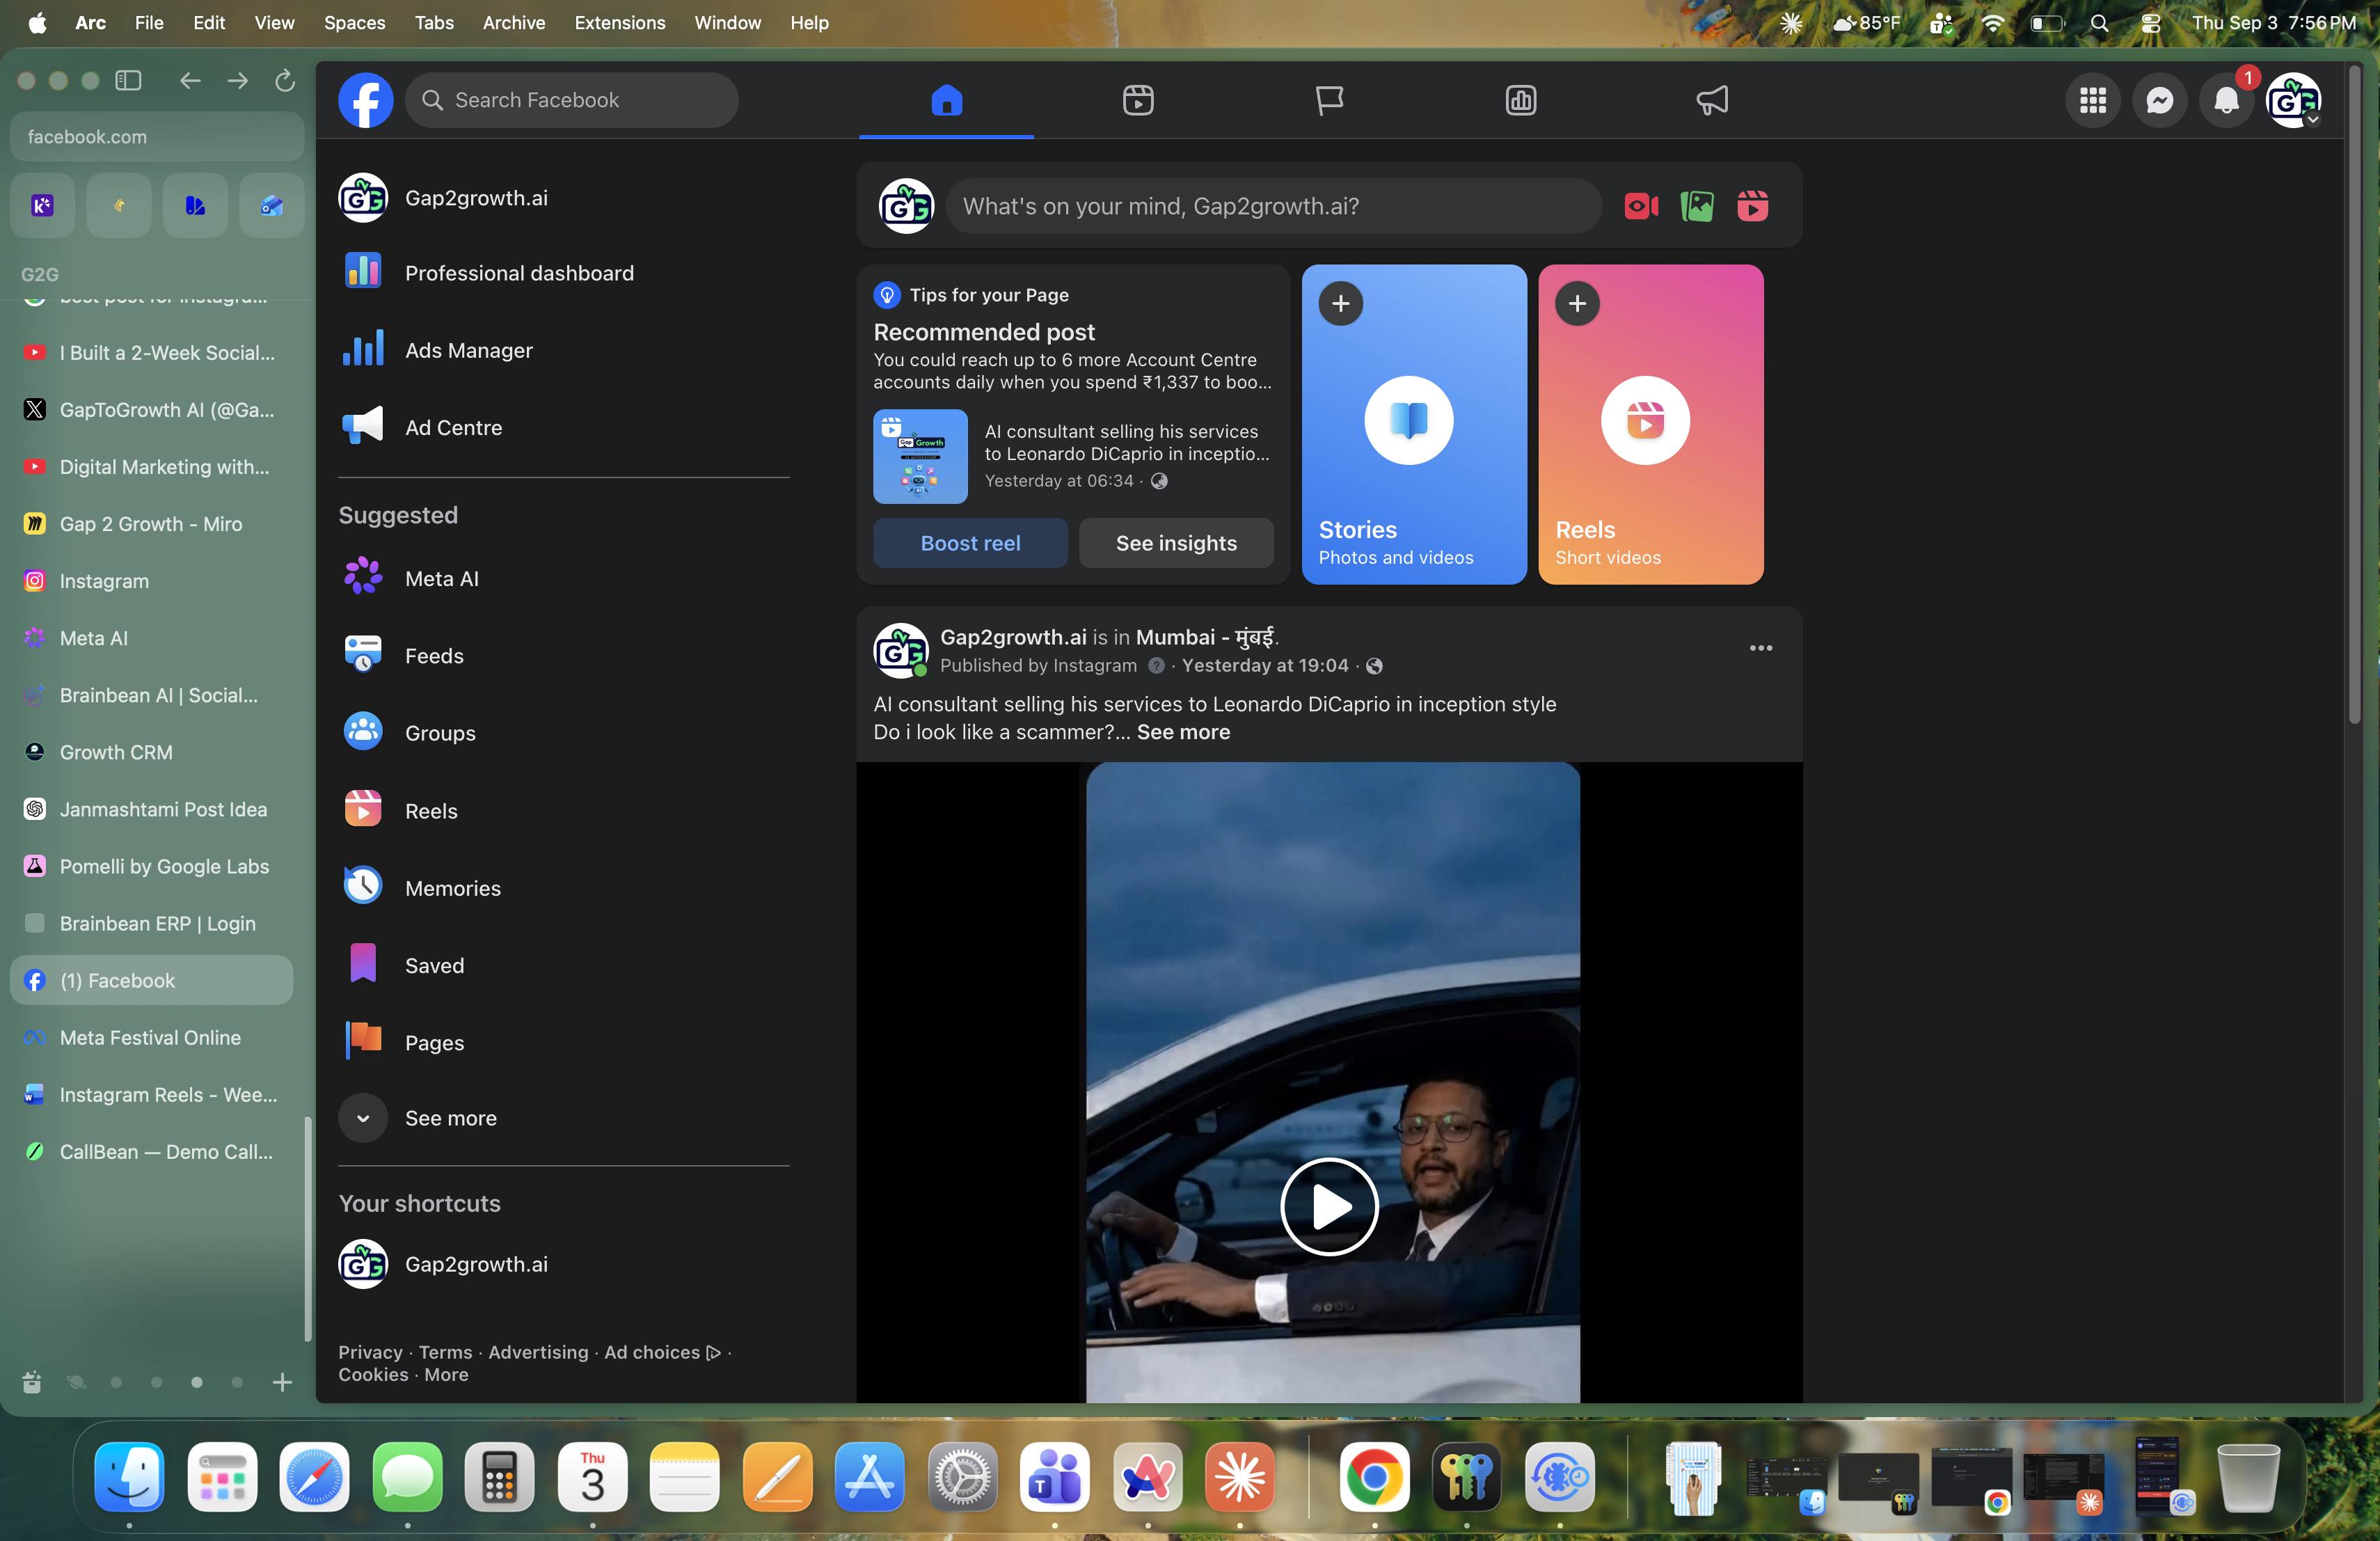Open the Pages flag icon in top navigation

1329,100
